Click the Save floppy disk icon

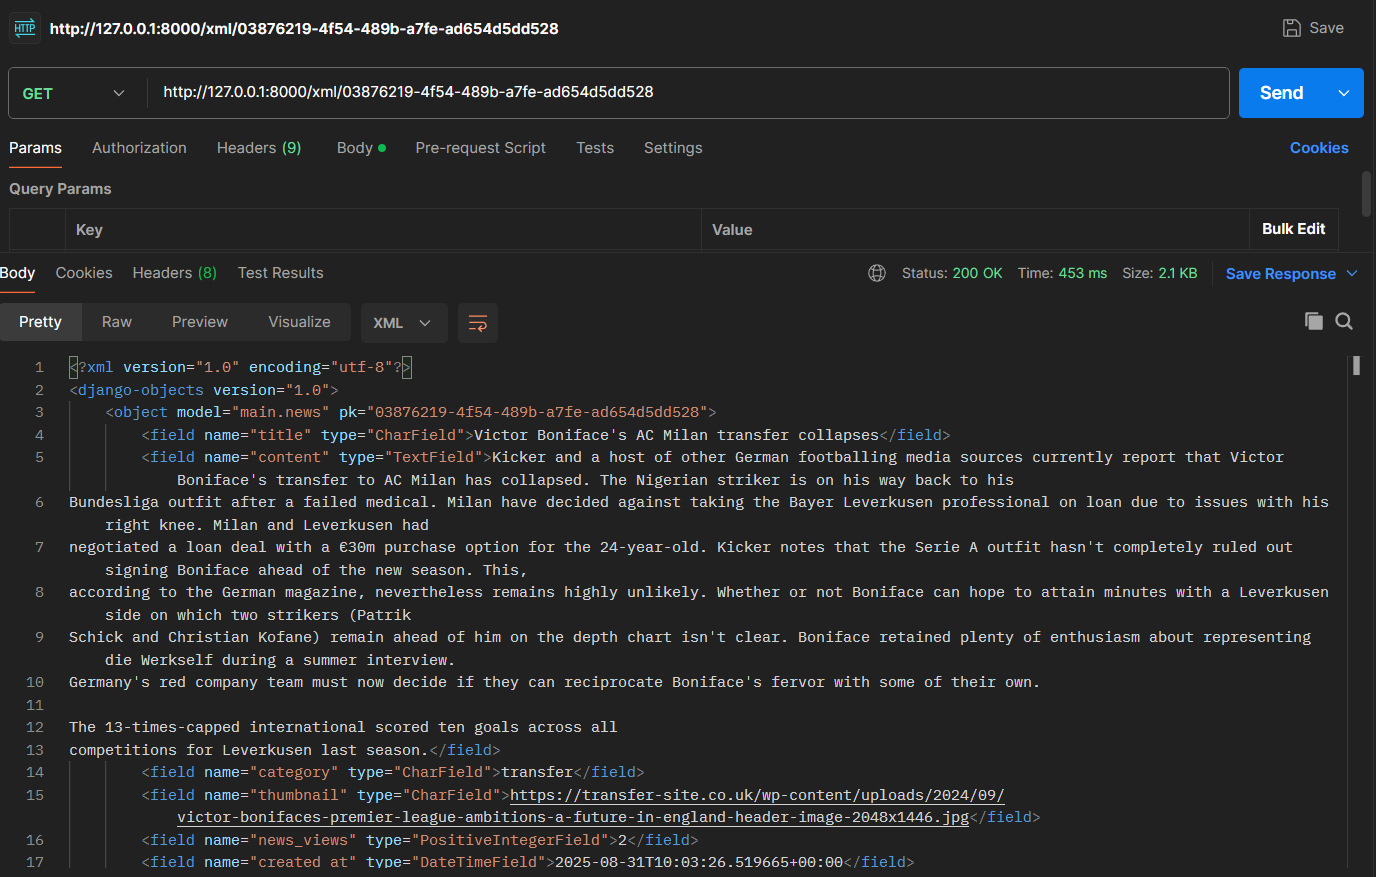click(x=1292, y=28)
